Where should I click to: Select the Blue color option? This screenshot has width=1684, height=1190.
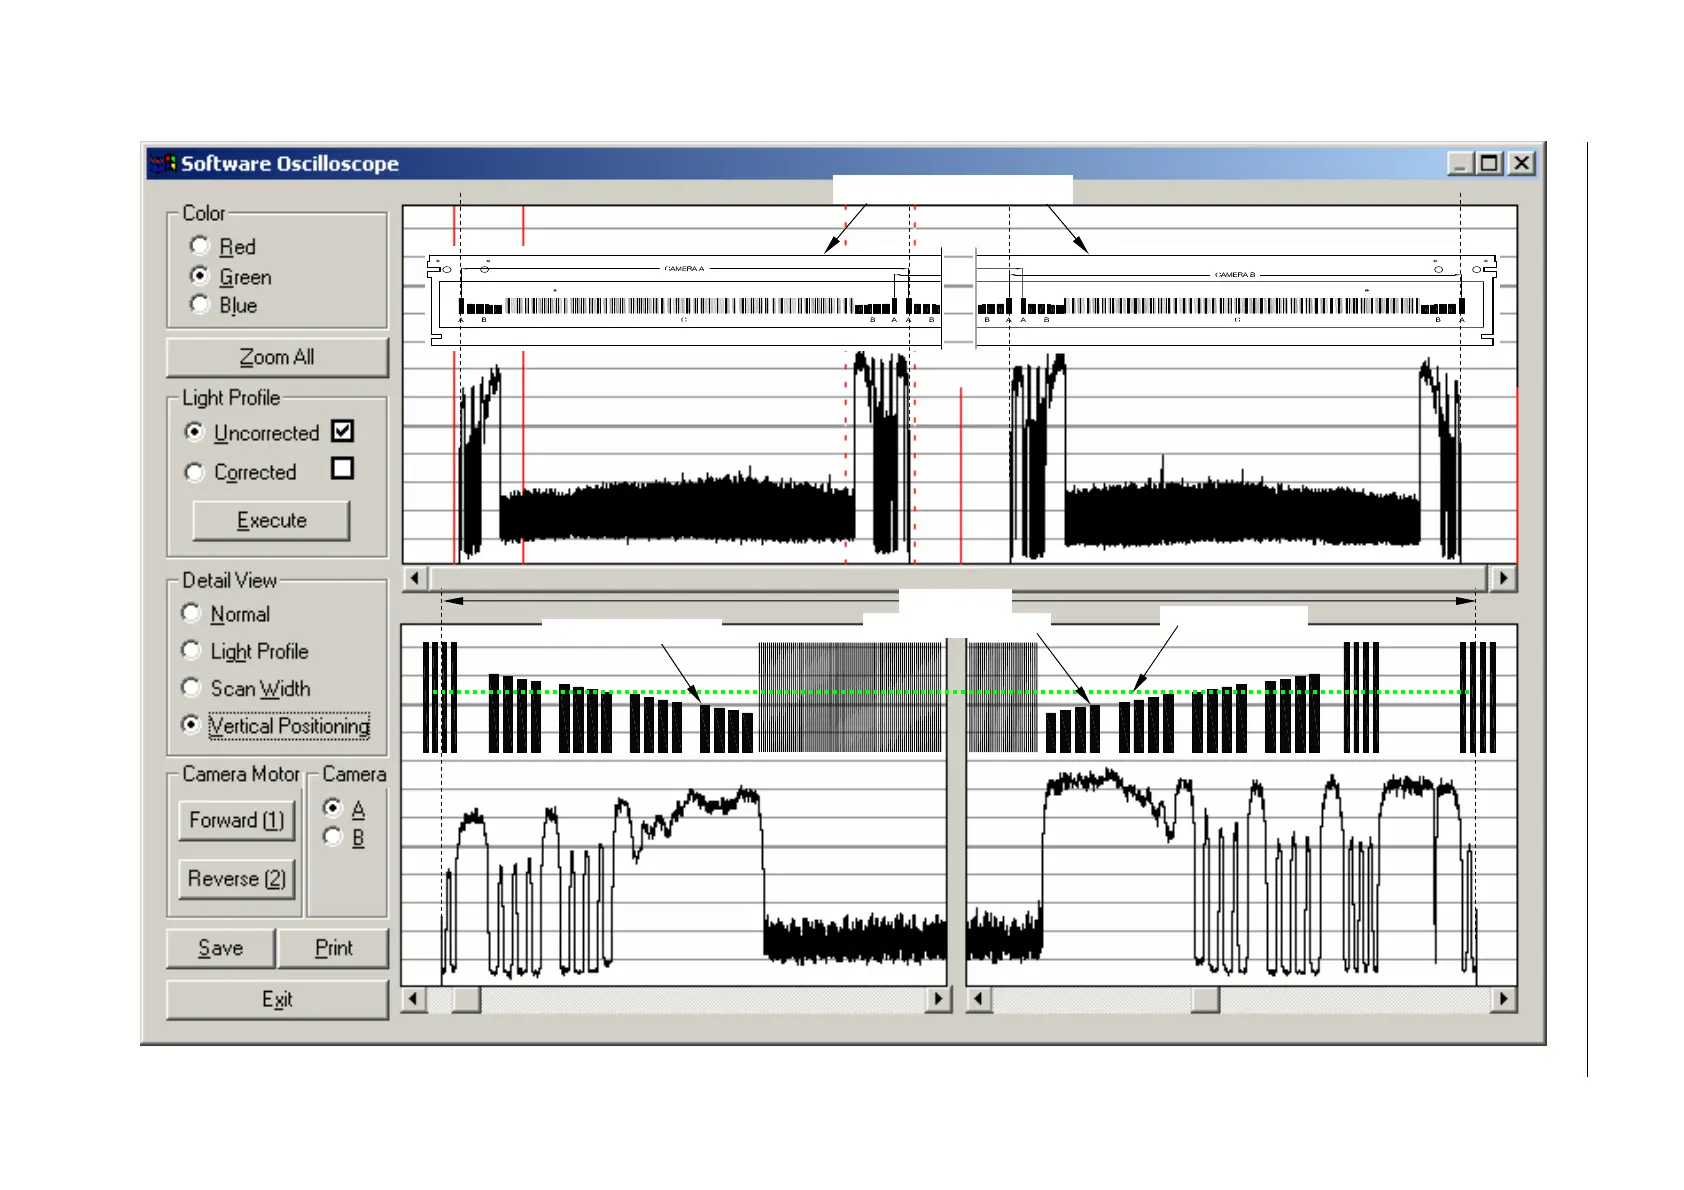click(x=200, y=305)
